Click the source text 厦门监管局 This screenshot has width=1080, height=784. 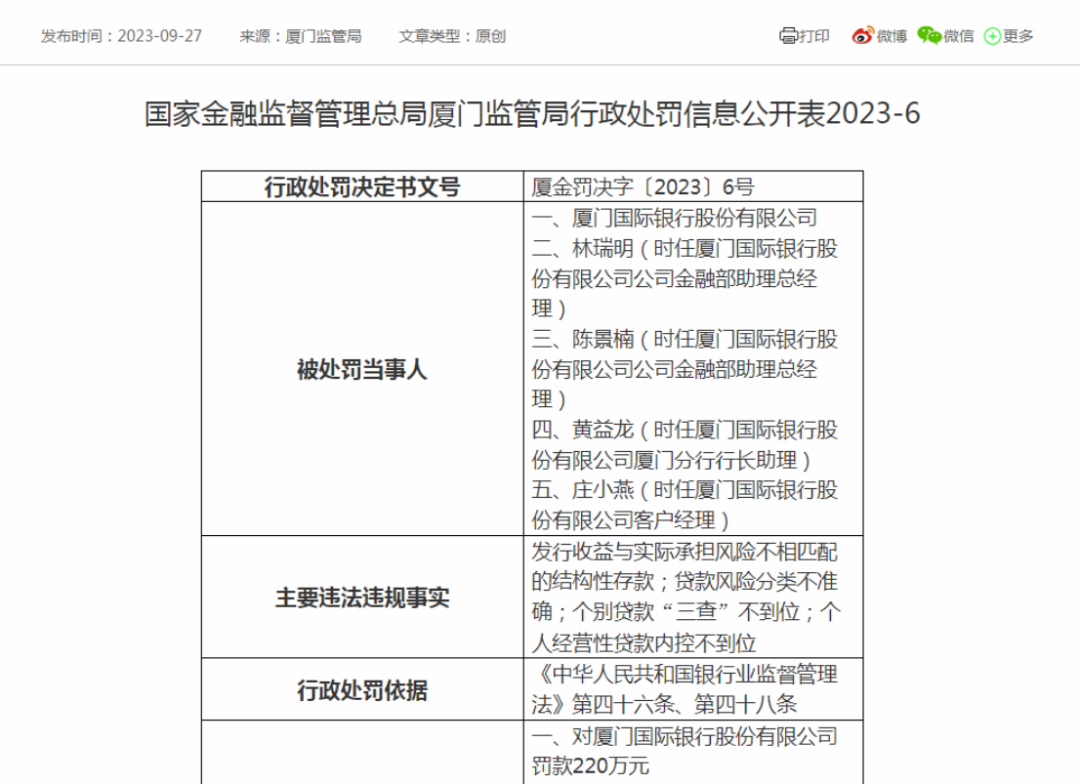(323, 36)
